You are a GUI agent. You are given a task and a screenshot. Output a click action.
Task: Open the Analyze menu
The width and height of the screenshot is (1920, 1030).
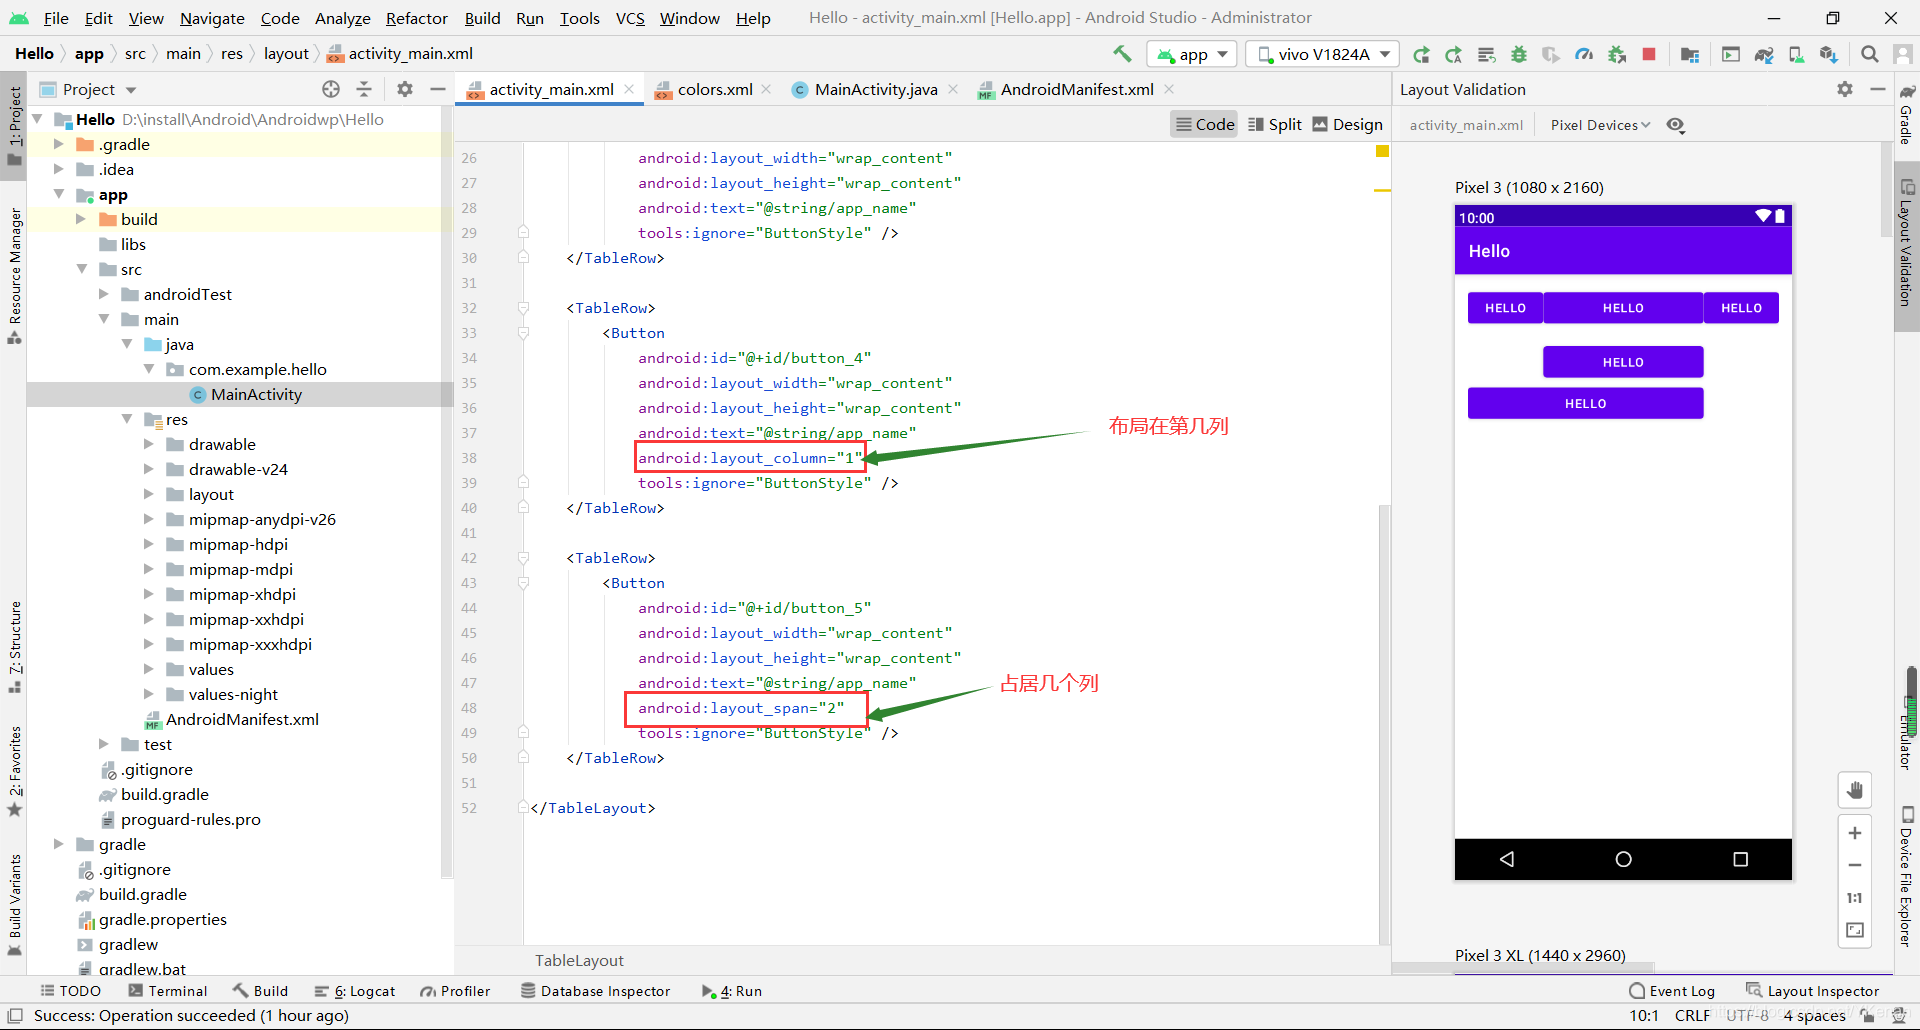pyautogui.click(x=342, y=18)
